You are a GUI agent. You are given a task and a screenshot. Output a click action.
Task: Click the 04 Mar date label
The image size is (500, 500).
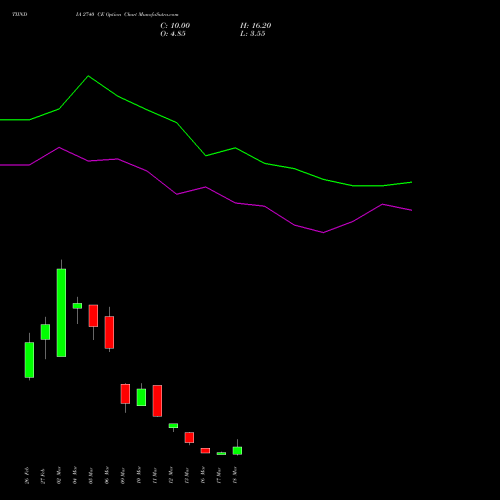tap(75, 476)
